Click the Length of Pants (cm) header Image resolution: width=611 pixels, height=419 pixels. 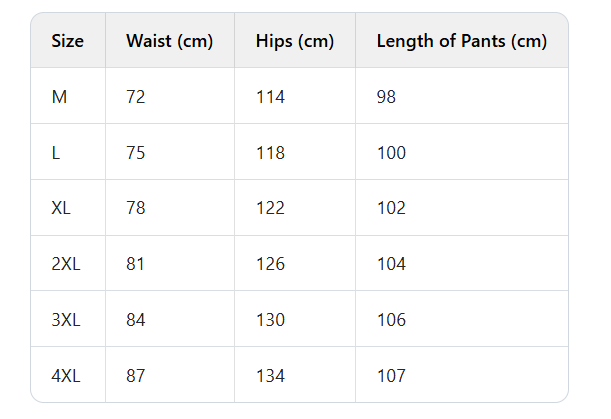(x=462, y=41)
